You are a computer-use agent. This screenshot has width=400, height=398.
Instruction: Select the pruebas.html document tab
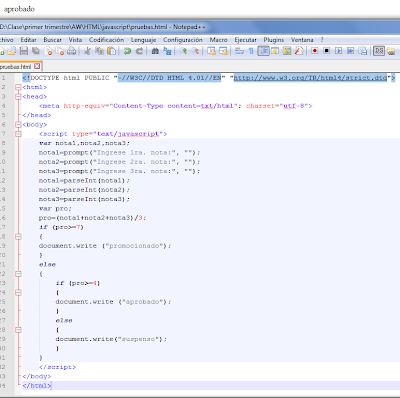coord(19,66)
